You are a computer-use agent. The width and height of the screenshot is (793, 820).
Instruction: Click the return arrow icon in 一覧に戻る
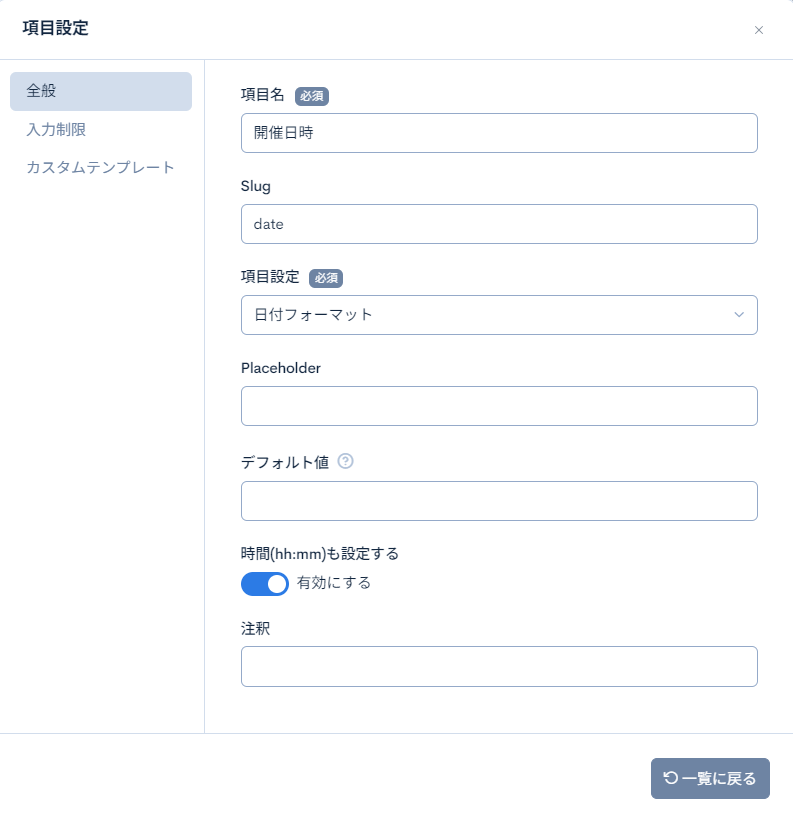click(670, 778)
